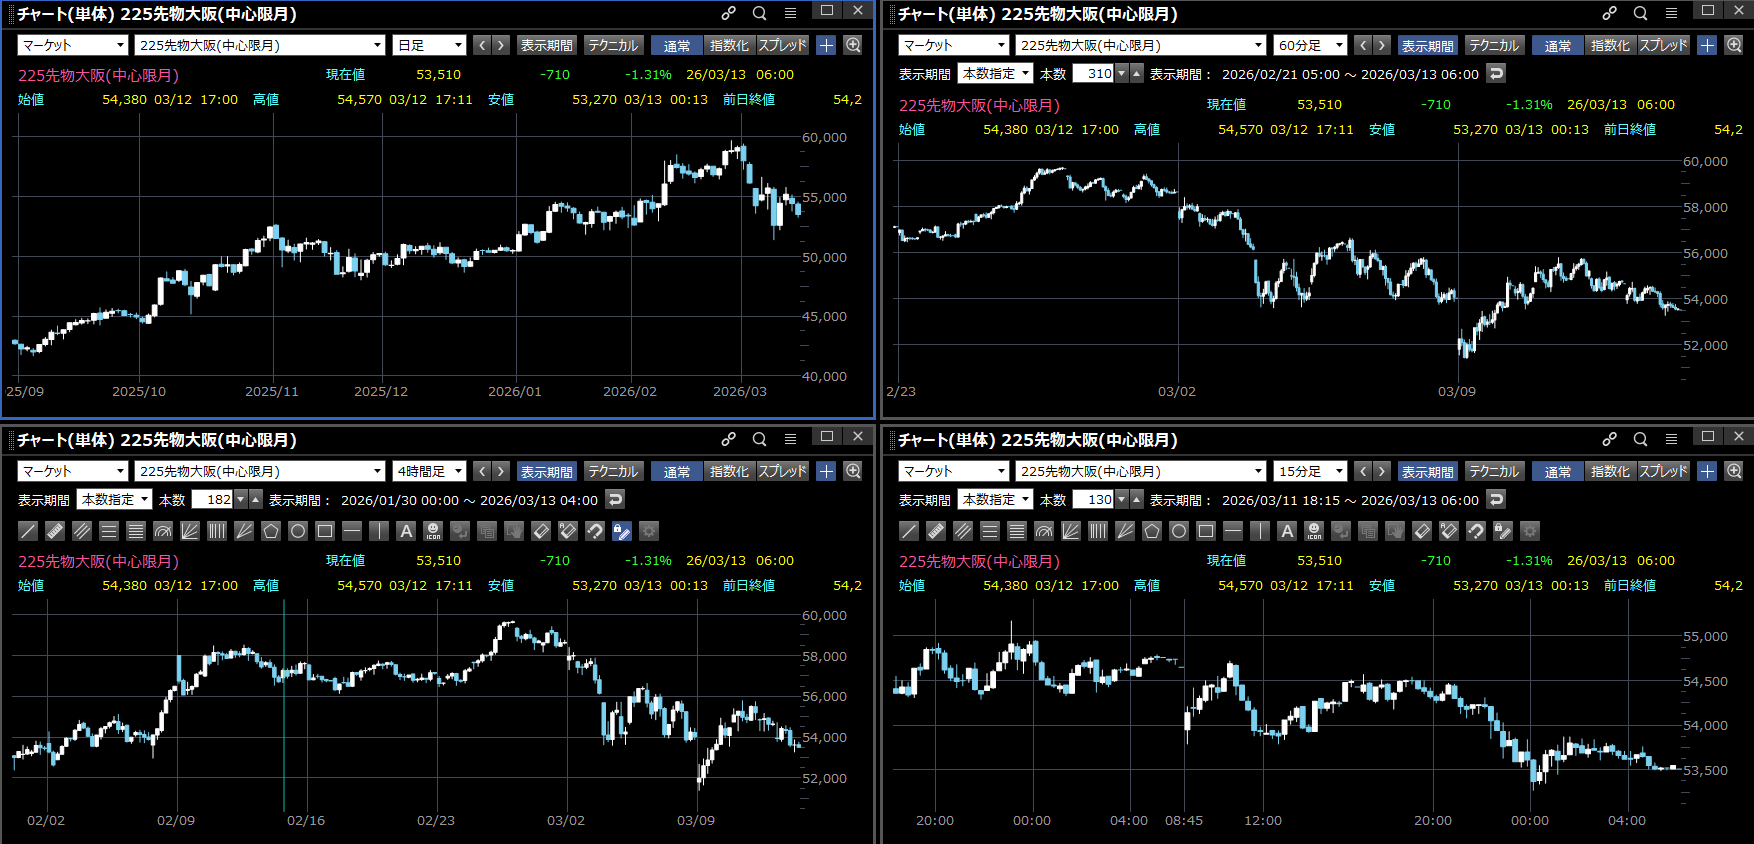Image resolution: width=1754 pixels, height=844 pixels.
Task: Open the hamburger menu in 日足 chart title bar
Action: [x=790, y=13]
